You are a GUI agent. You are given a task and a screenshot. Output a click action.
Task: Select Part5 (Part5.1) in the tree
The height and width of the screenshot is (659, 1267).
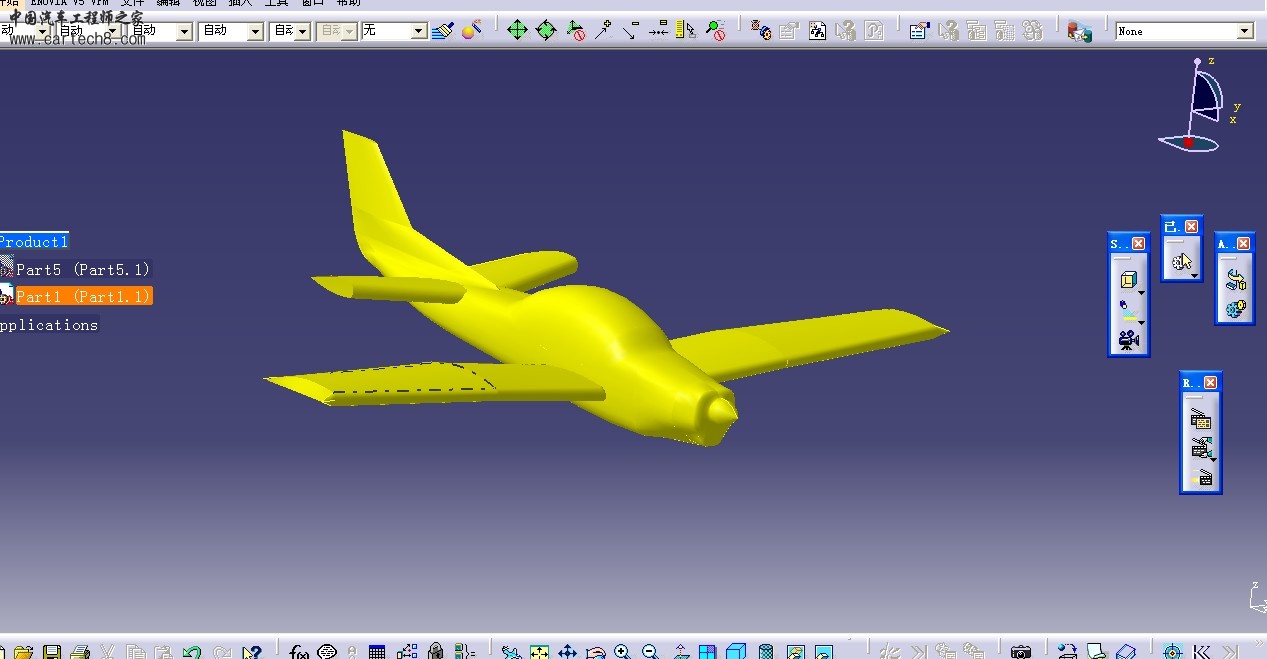83,270
